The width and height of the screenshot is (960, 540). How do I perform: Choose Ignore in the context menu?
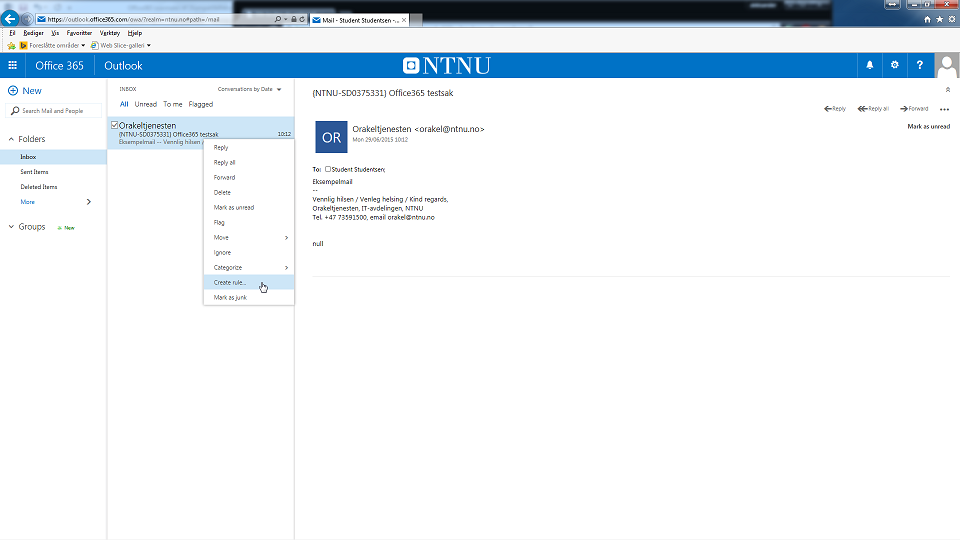coord(249,253)
